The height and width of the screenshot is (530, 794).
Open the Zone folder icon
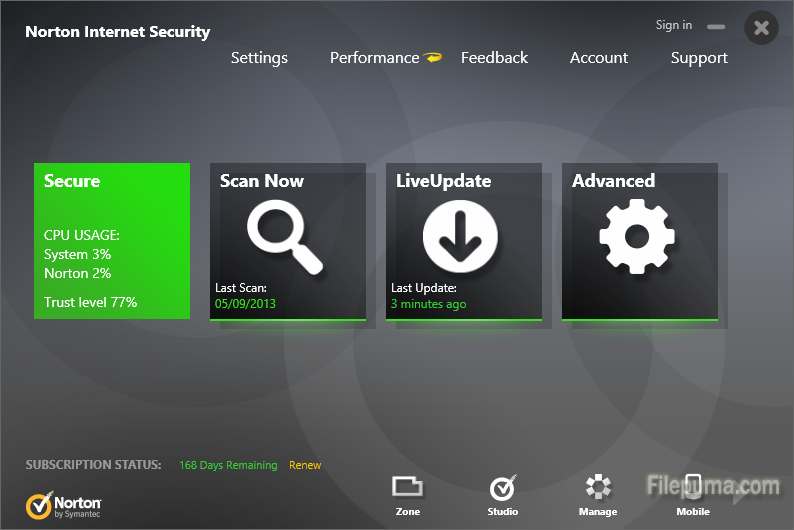click(407, 488)
